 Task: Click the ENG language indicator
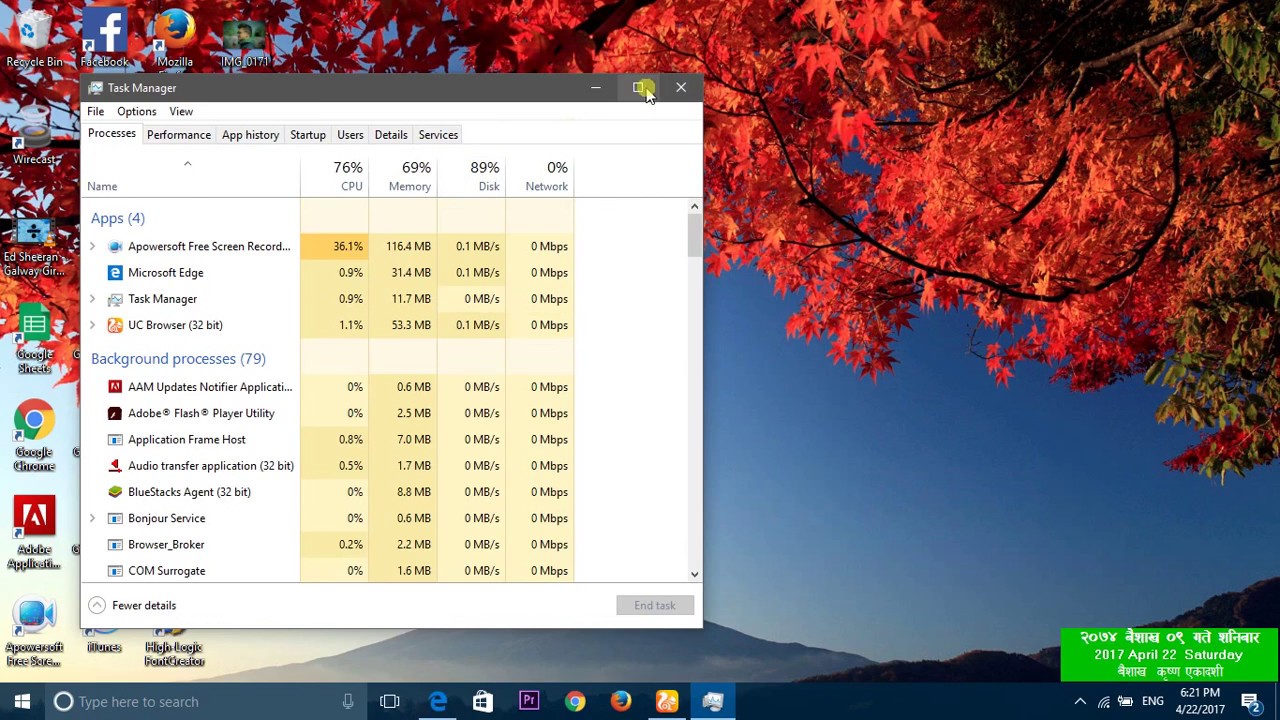(1153, 701)
